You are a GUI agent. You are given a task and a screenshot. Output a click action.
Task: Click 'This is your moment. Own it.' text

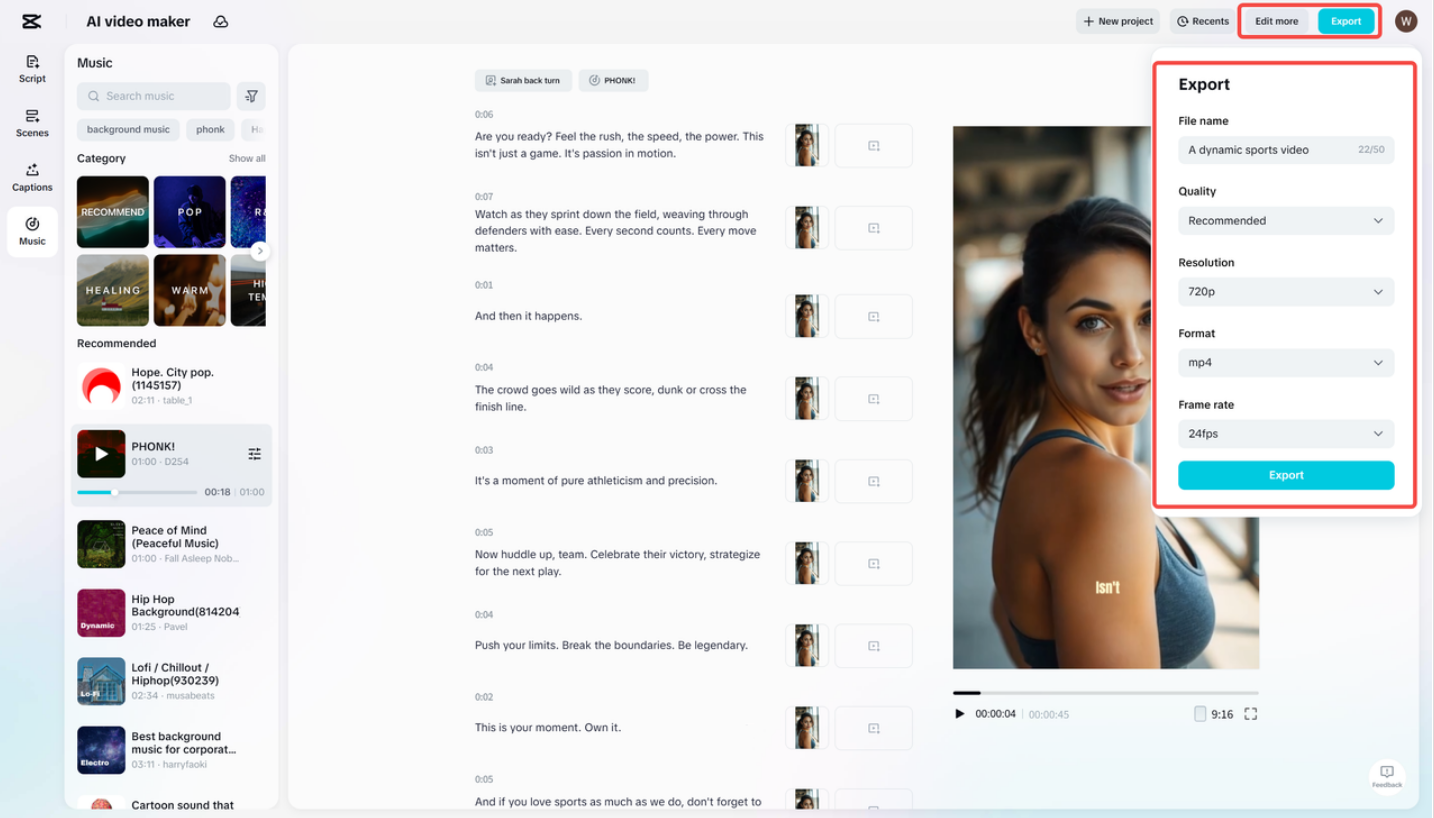pos(548,728)
